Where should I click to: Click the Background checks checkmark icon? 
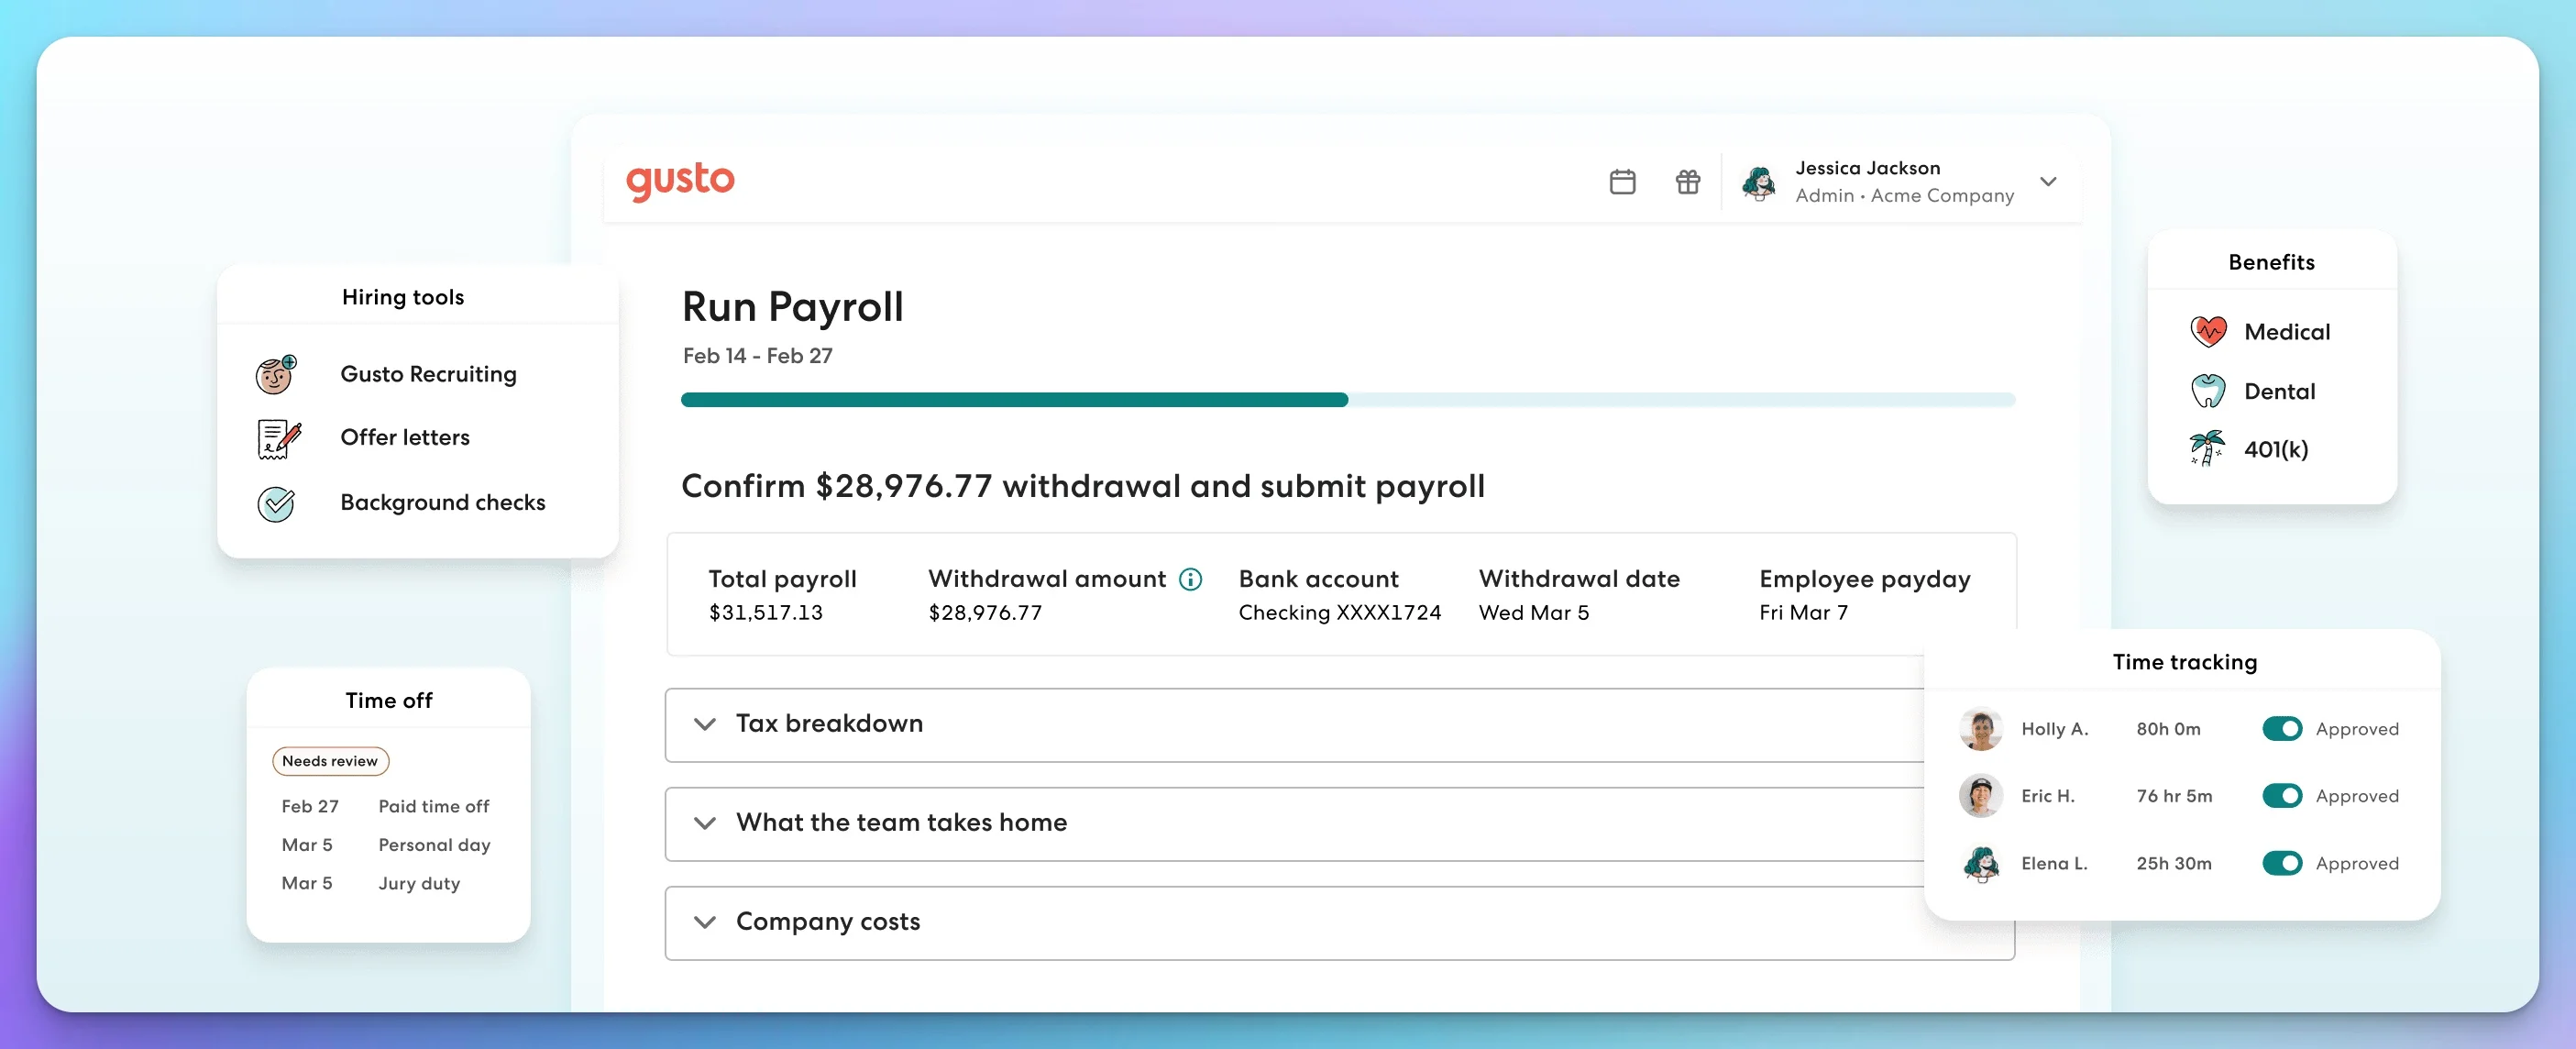click(276, 503)
